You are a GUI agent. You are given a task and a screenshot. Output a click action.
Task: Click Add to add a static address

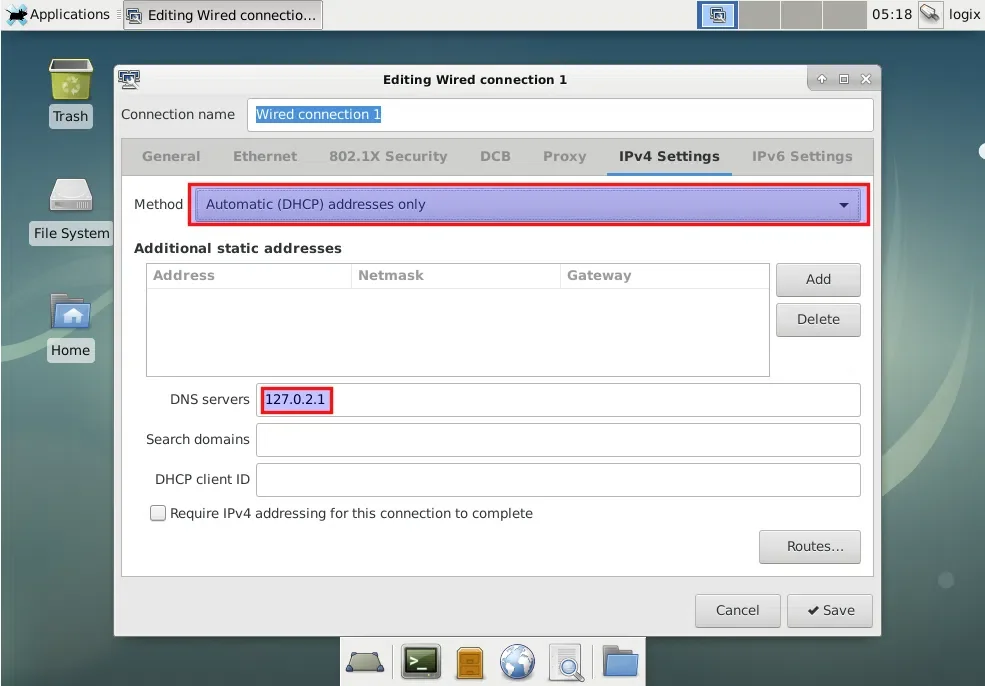818,280
